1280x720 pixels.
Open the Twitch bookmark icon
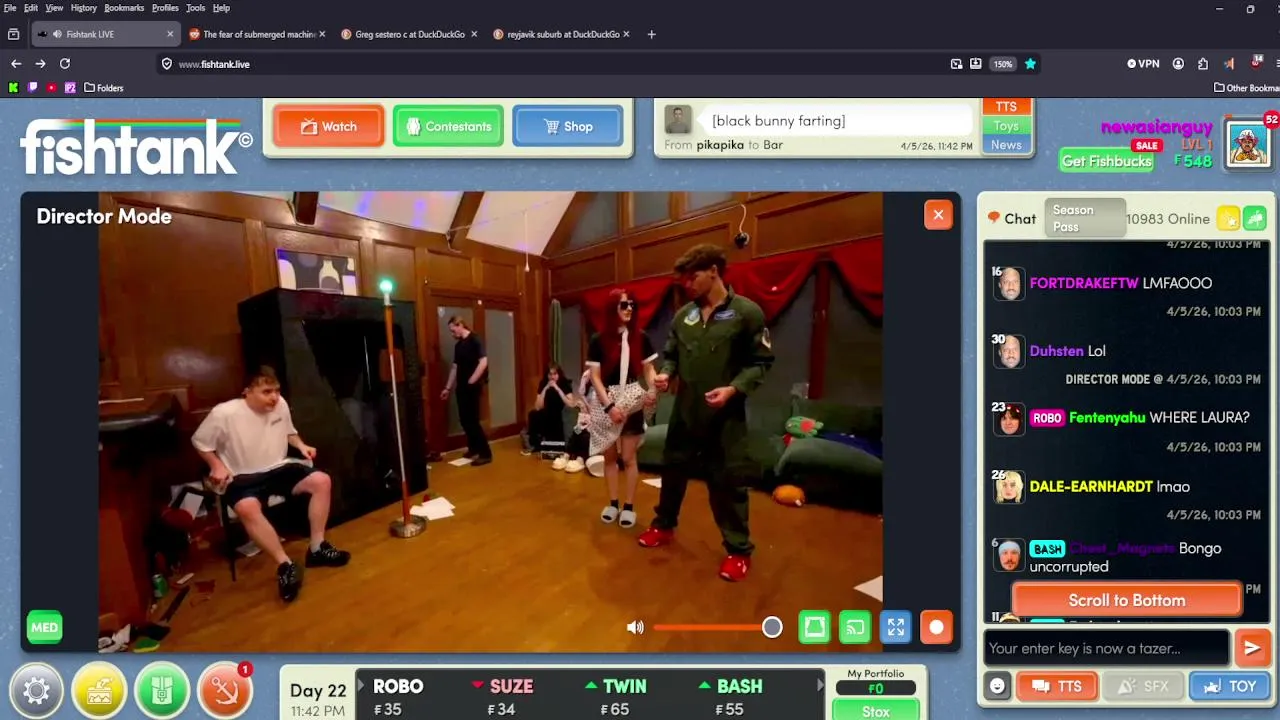32,87
